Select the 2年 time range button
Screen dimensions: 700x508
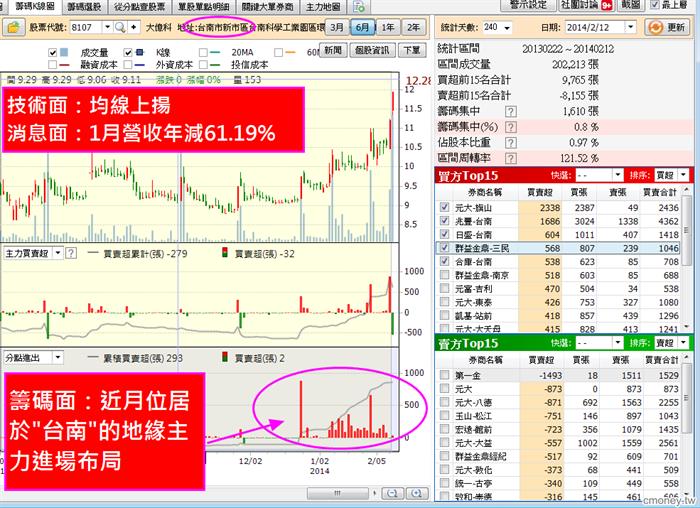tap(413, 27)
